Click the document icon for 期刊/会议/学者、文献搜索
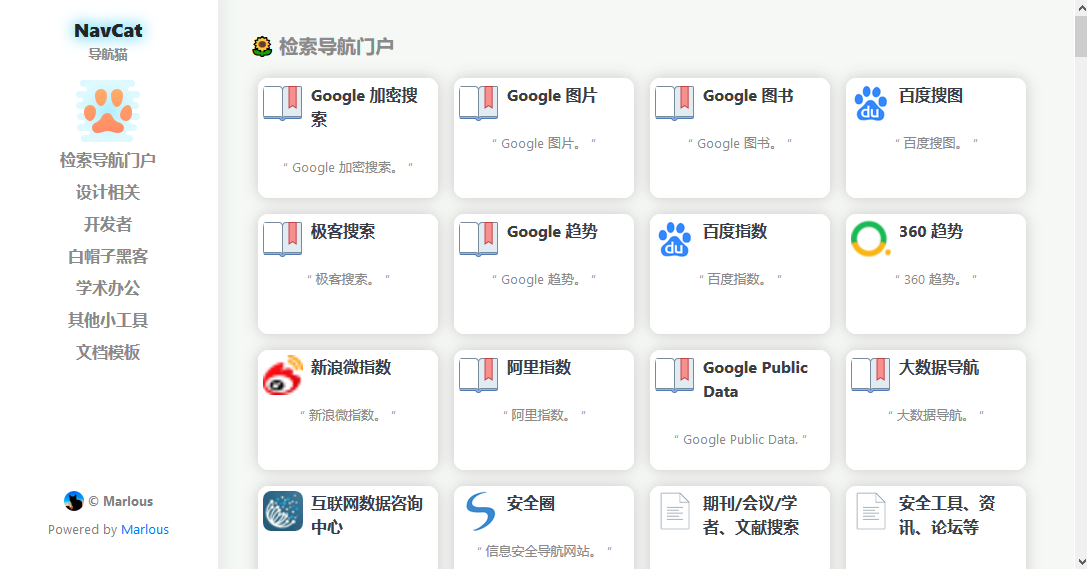The image size is (1087, 569). [x=675, y=511]
